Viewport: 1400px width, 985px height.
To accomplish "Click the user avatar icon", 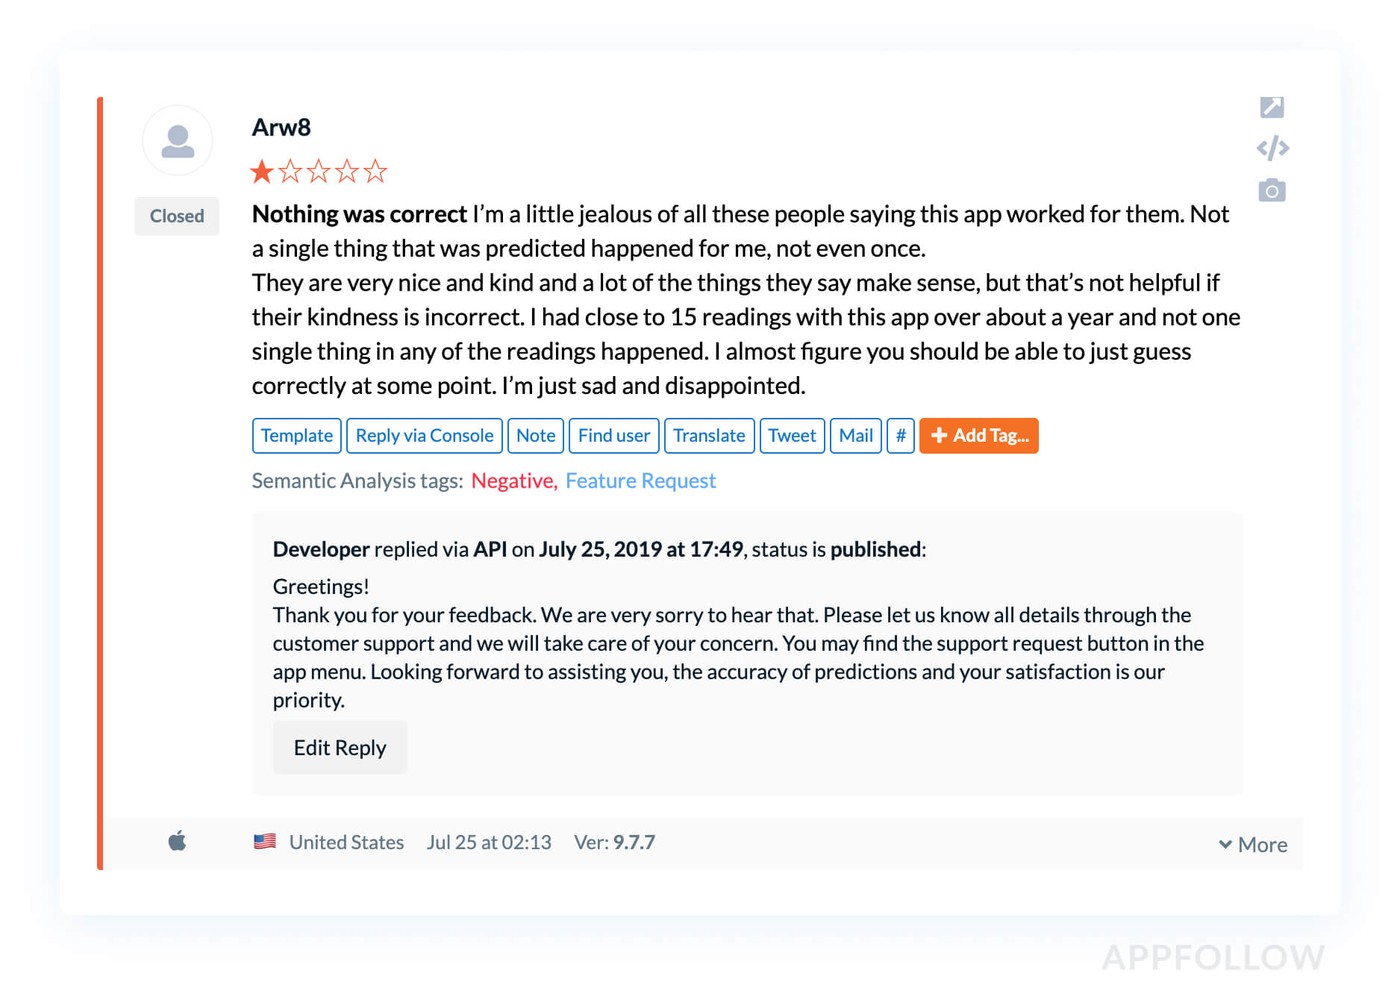I will pyautogui.click(x=178, y=141).
